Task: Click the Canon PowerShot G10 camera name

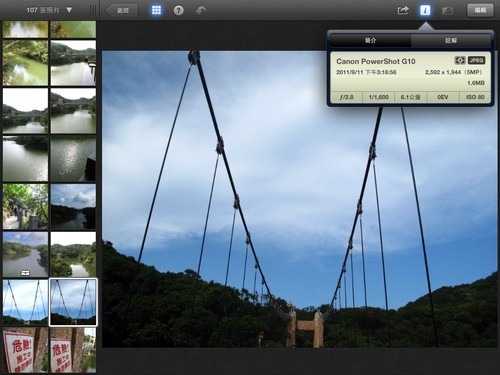Action: (376, 61)
